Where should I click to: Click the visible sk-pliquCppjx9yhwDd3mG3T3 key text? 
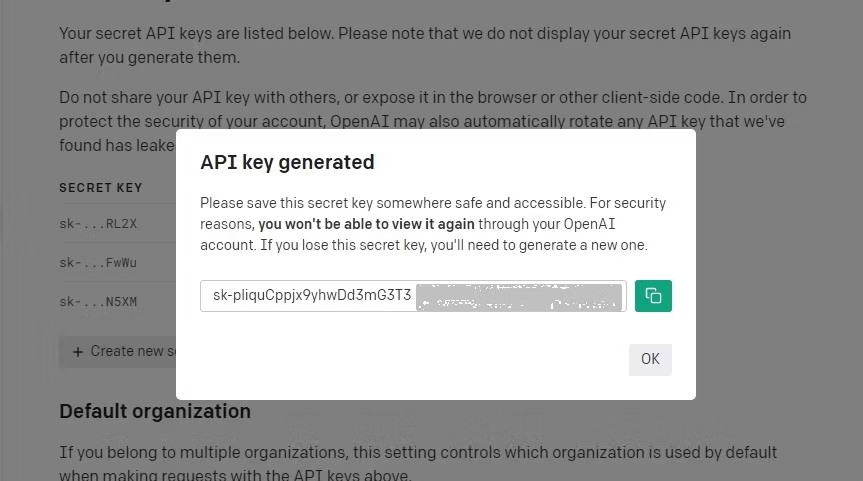pyautogui.click(x=312, y=296)
